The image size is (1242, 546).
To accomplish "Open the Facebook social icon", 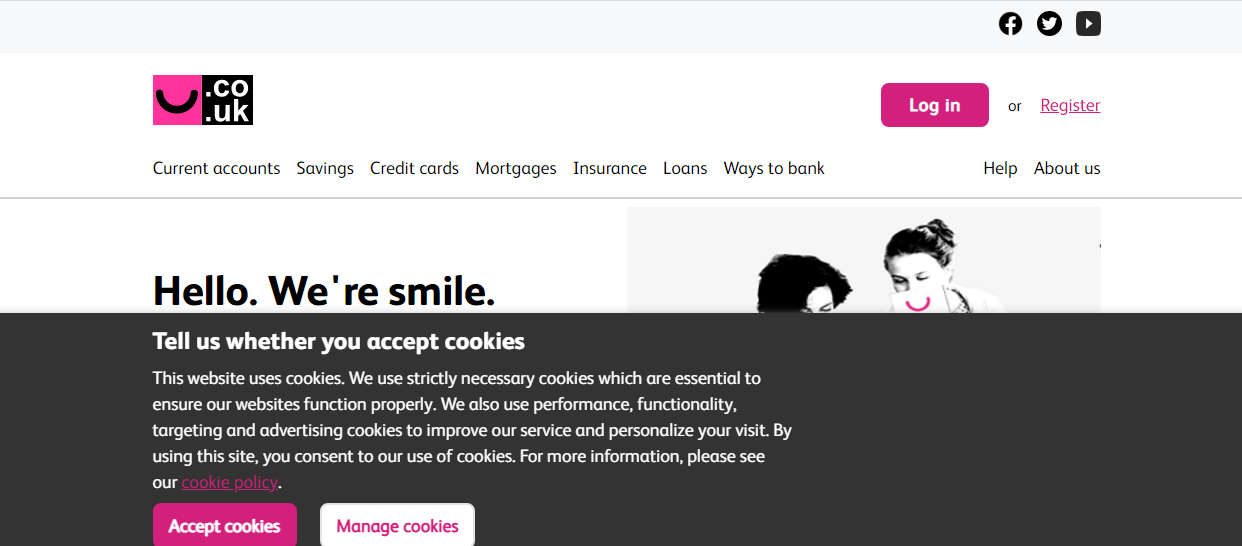I will (1010, 23).
